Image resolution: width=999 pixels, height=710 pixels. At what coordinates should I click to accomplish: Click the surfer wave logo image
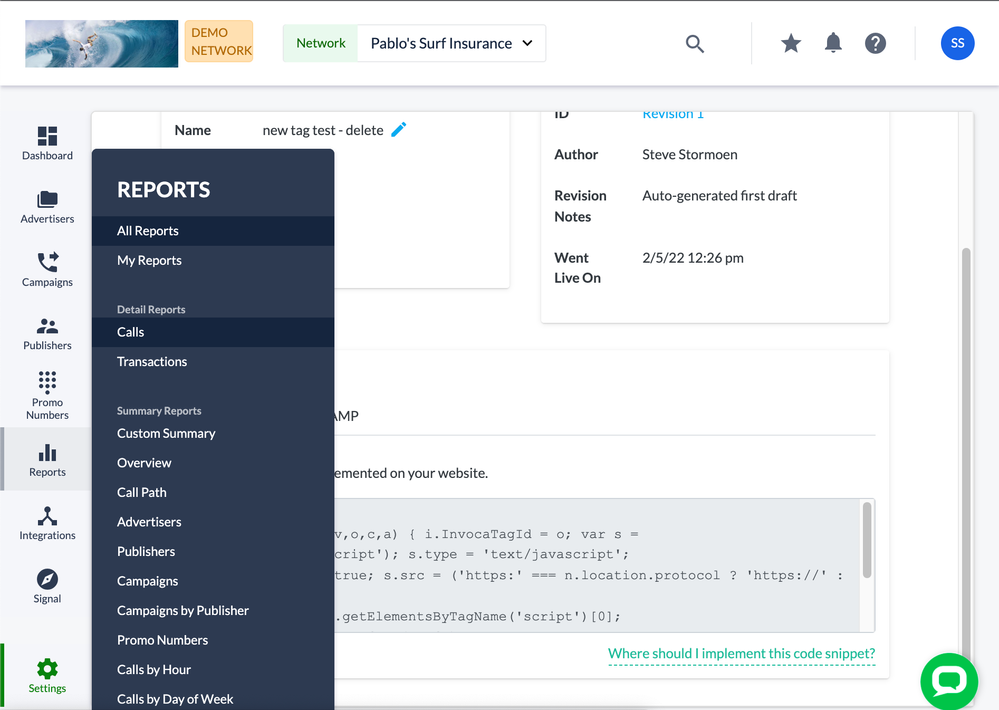coord(102,43)
